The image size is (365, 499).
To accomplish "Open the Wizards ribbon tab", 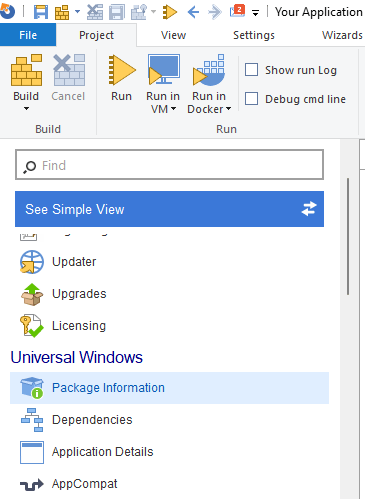I will coord(342,35).
